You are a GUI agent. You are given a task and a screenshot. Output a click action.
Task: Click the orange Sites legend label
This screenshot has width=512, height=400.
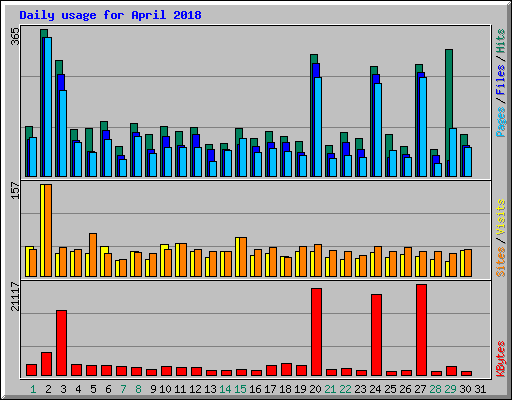(501, 262)
